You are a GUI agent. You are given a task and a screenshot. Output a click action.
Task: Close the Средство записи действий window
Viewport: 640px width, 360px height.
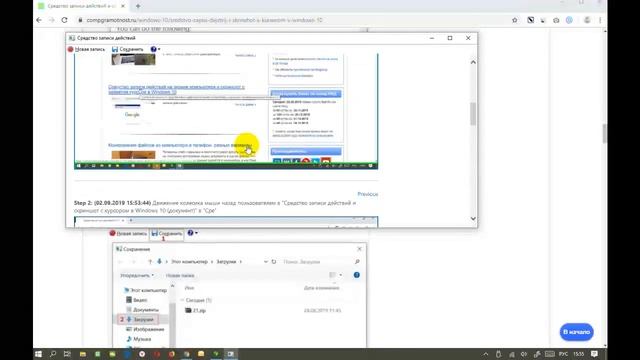tap(468, 38)
